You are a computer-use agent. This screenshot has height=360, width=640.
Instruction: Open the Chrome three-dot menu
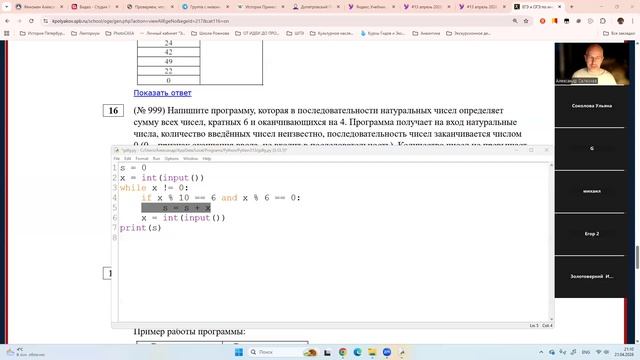(x=633, y=21)
